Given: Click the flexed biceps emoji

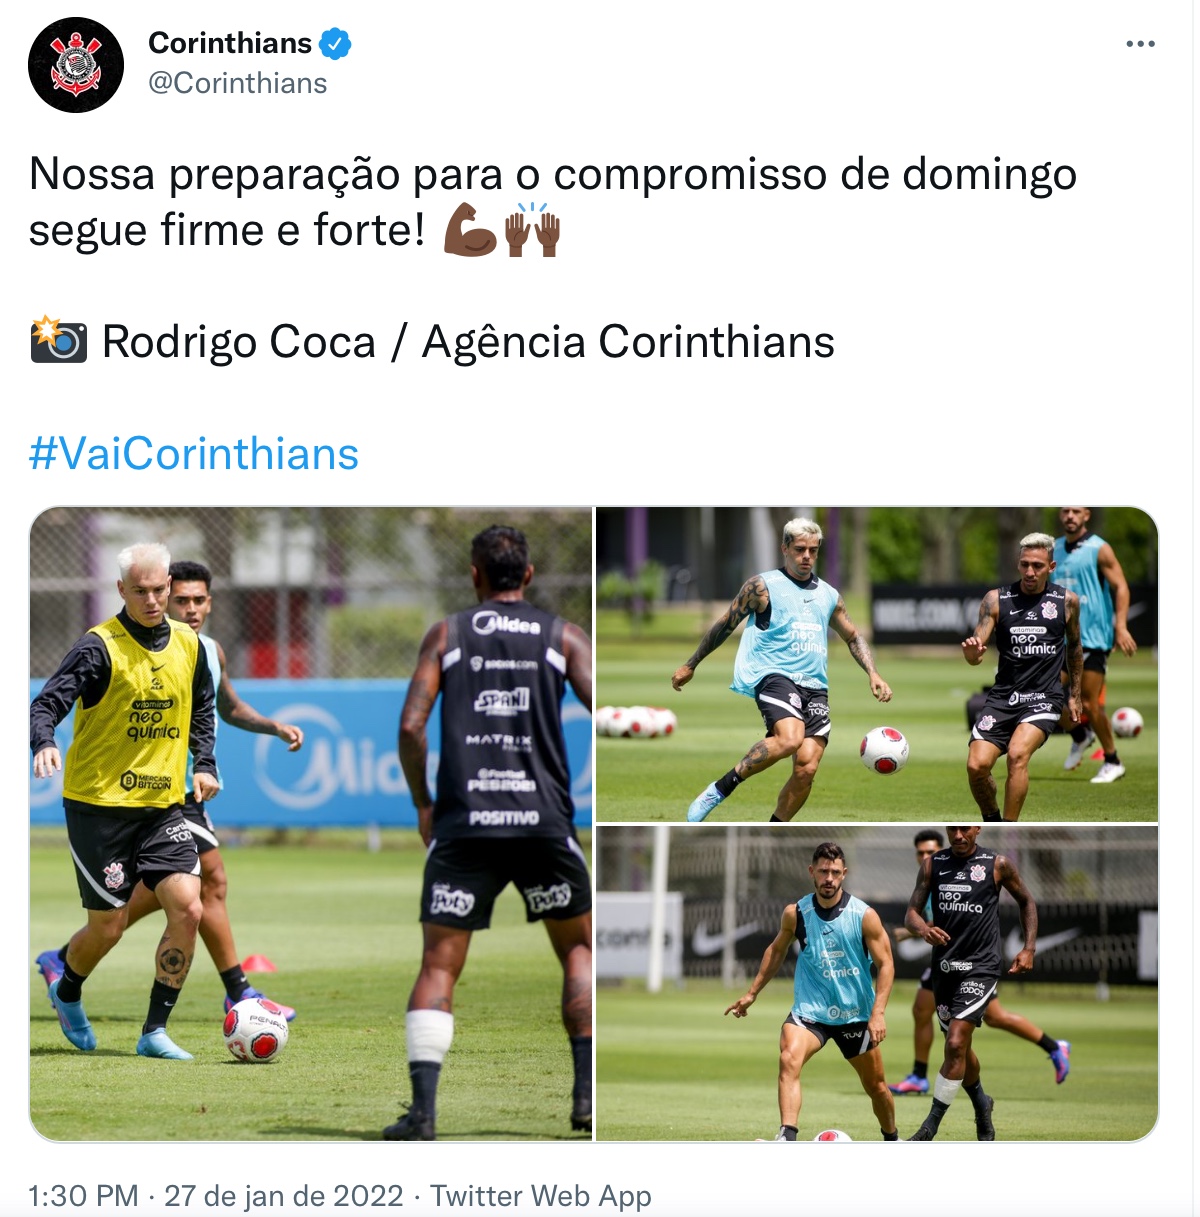Looking at the screenshot, I should pos(470,230).
